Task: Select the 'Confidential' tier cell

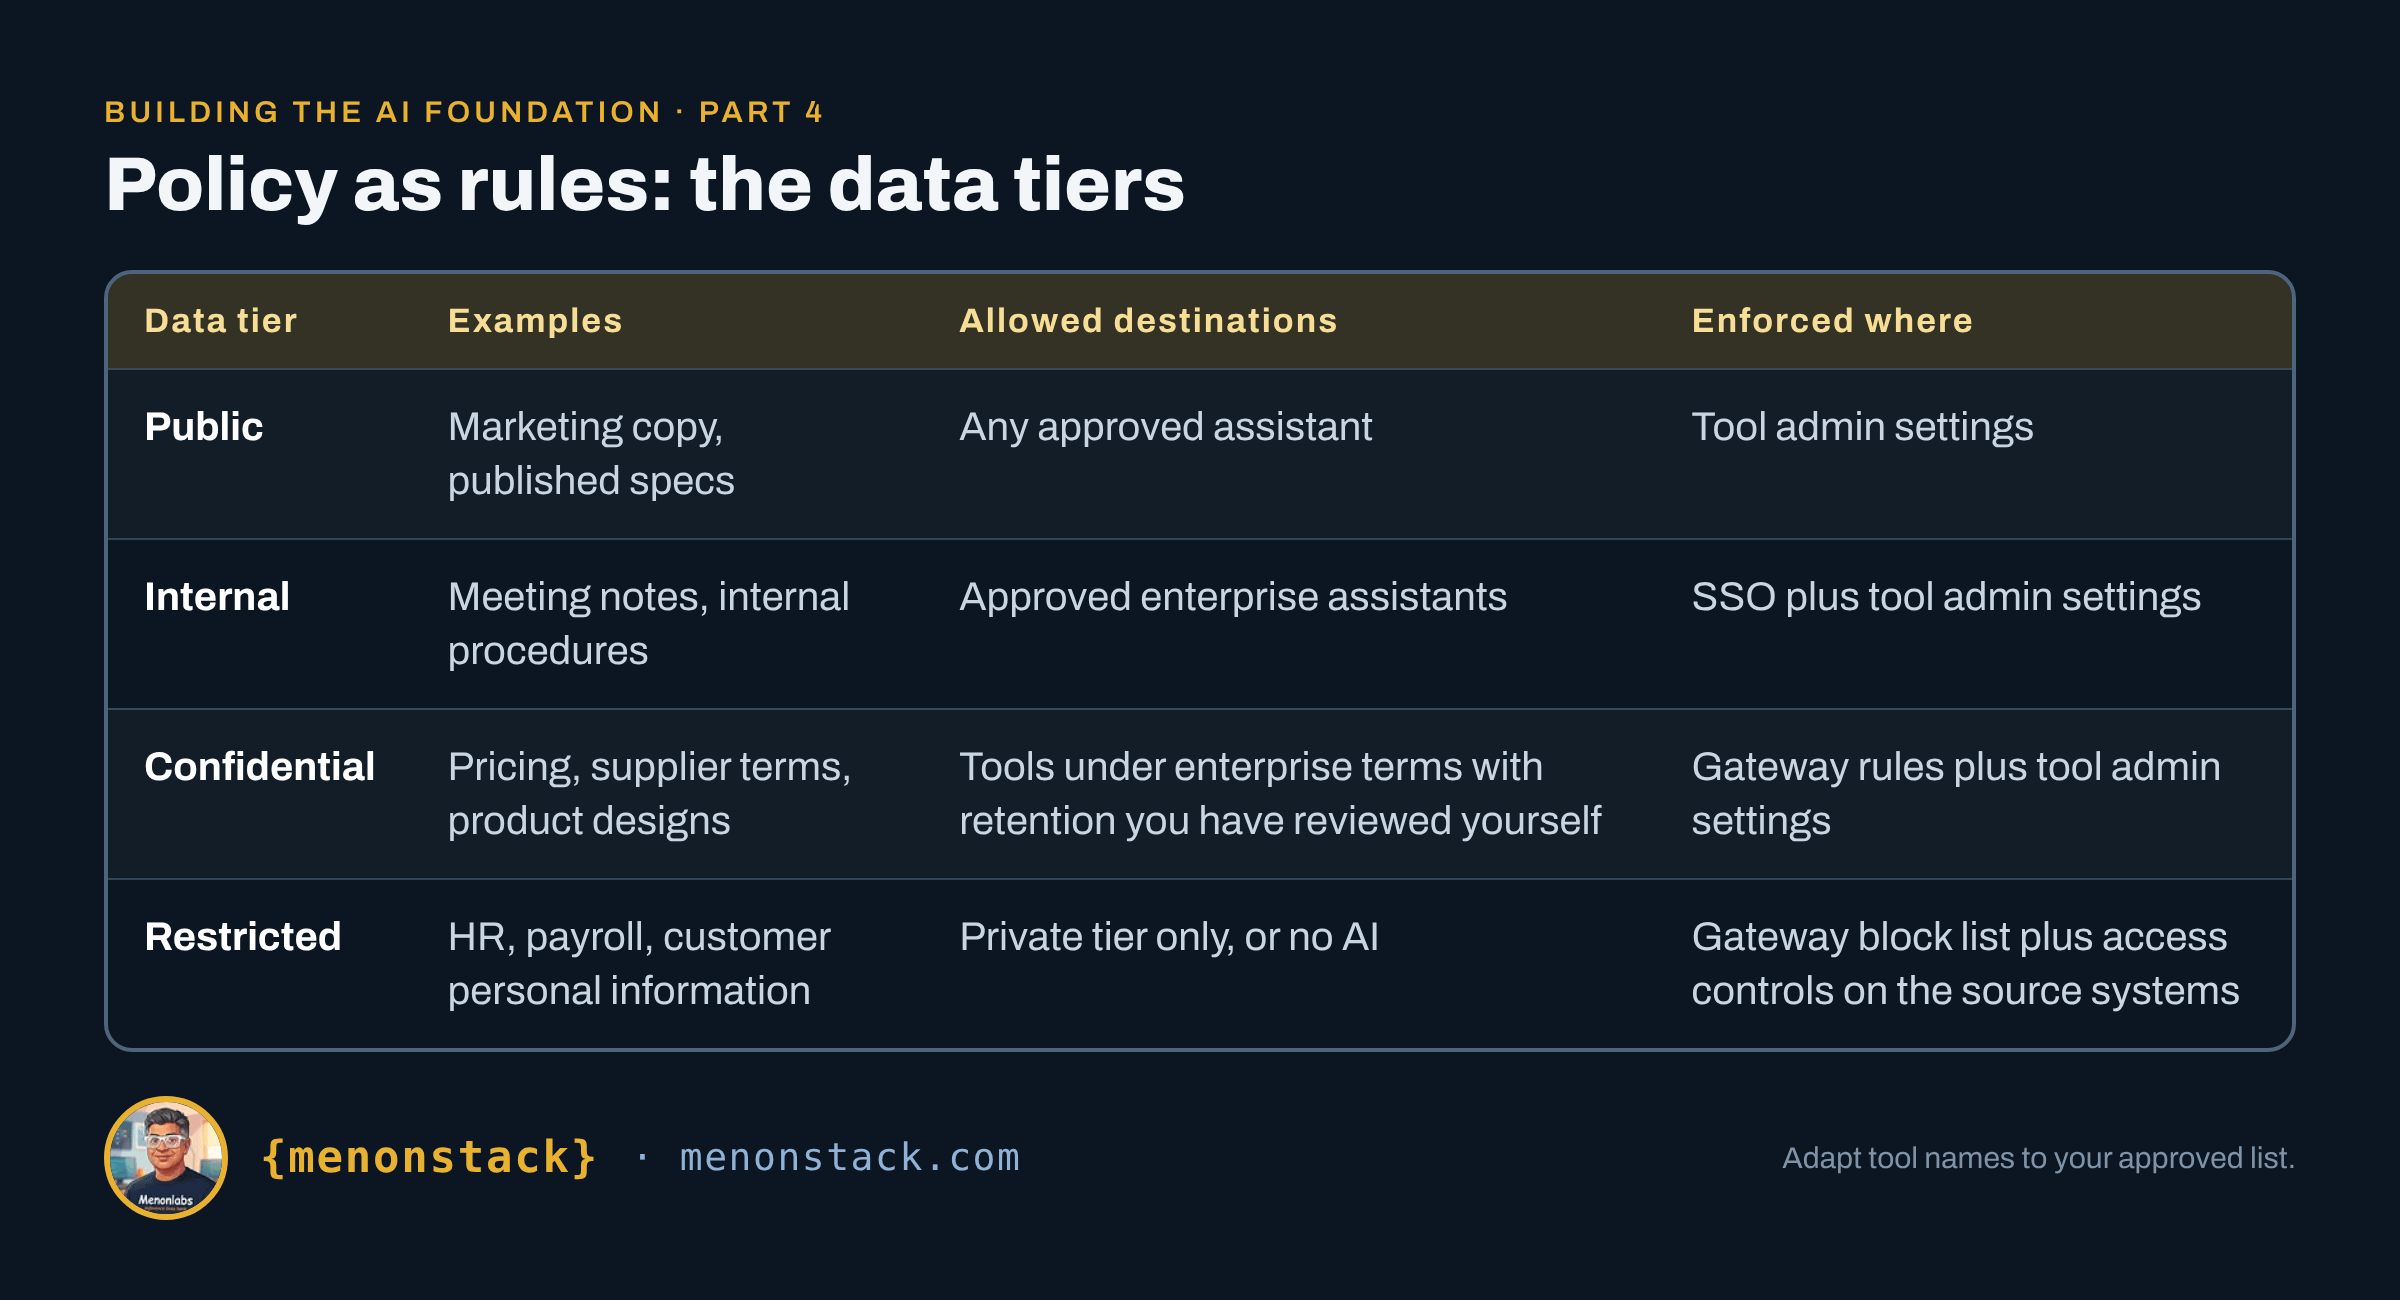Action: [x=260, y=767]
